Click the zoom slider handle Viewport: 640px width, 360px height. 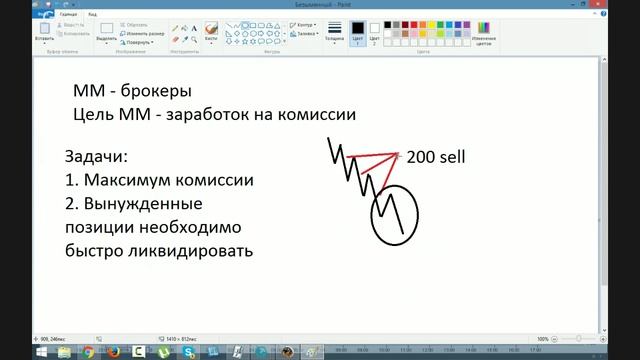click(578, 339)
